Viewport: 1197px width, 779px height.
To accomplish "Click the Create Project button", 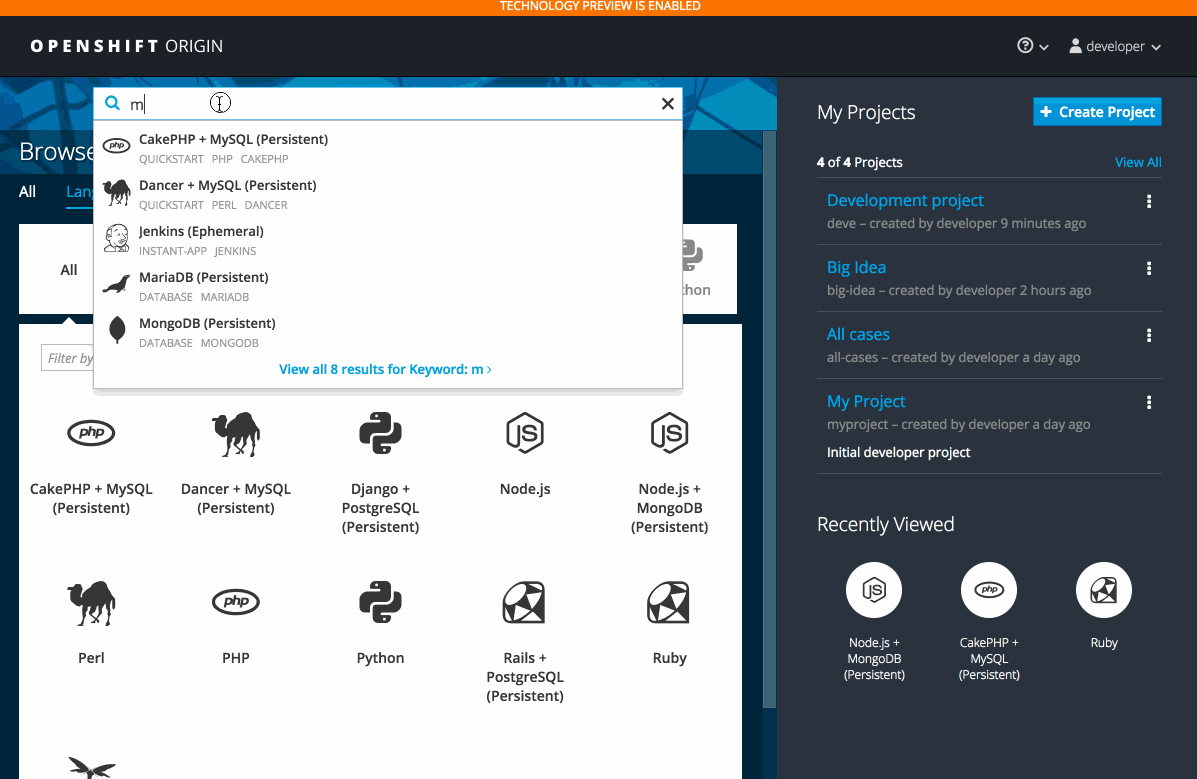I will [x=1096, y=111].
